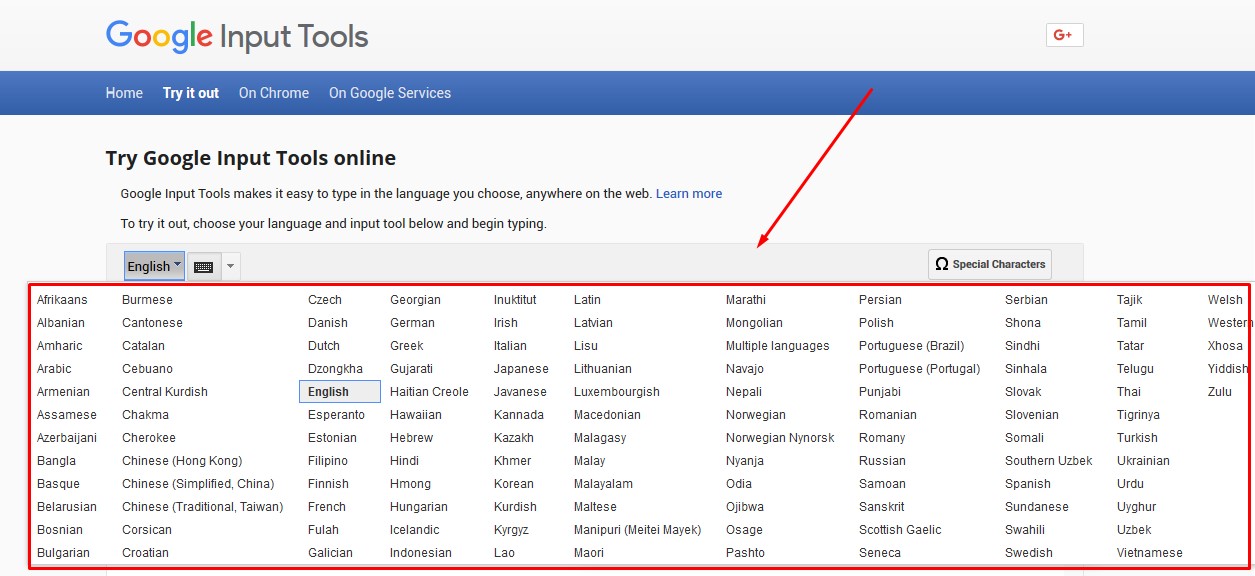Select Burmese in the language list

[x=147, y=300]
